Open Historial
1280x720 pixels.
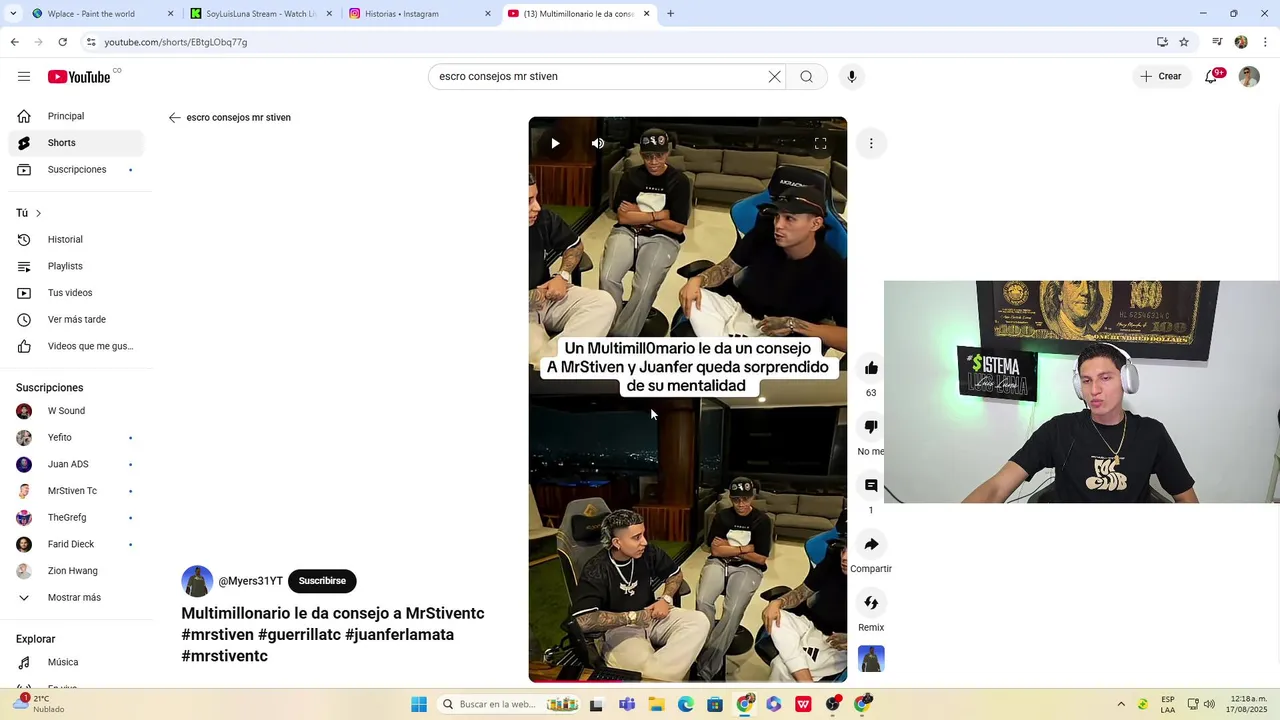point(76,239)
